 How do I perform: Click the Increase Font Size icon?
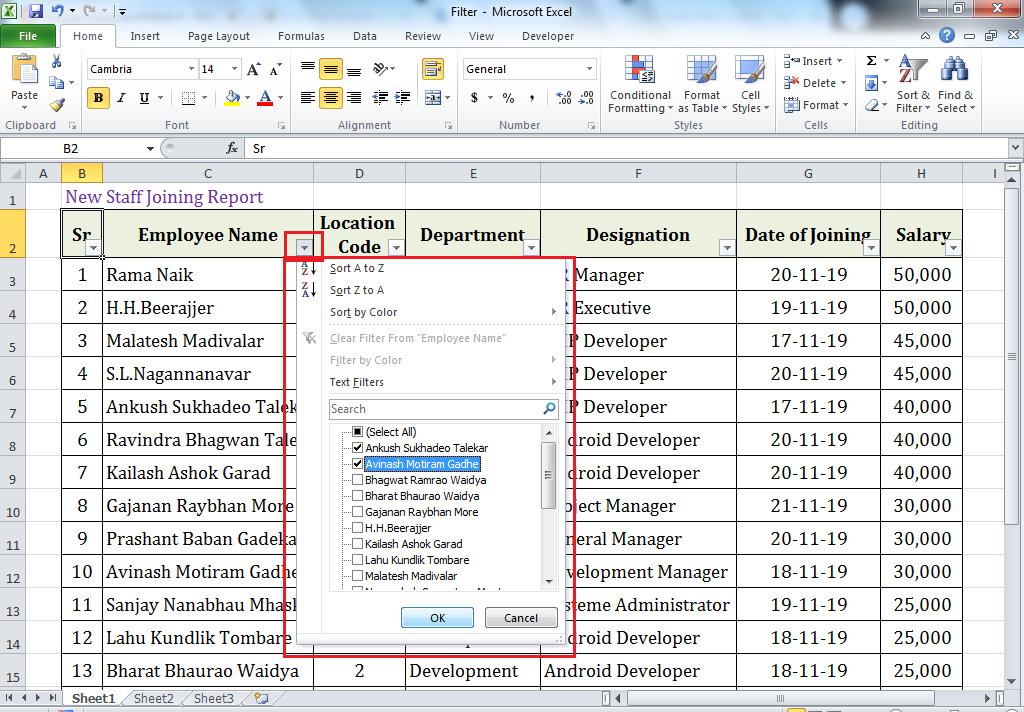pyautogui.click(x=253, y=69)
